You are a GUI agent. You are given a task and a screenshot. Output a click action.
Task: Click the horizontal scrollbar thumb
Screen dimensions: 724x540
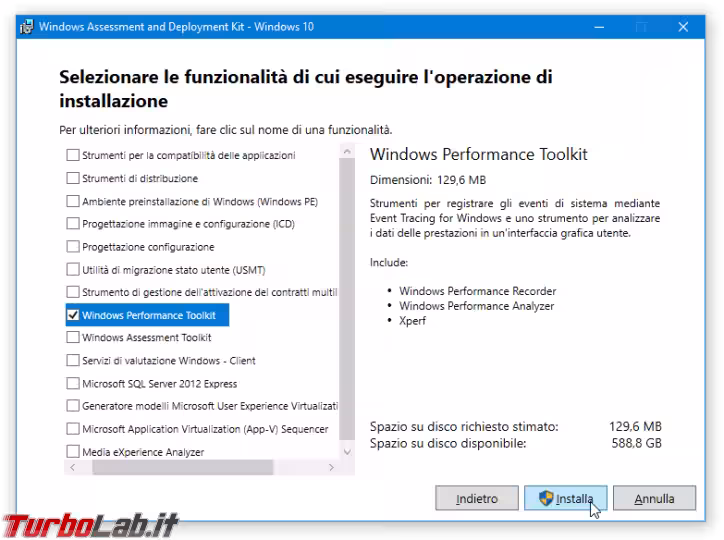pos(182,467)
